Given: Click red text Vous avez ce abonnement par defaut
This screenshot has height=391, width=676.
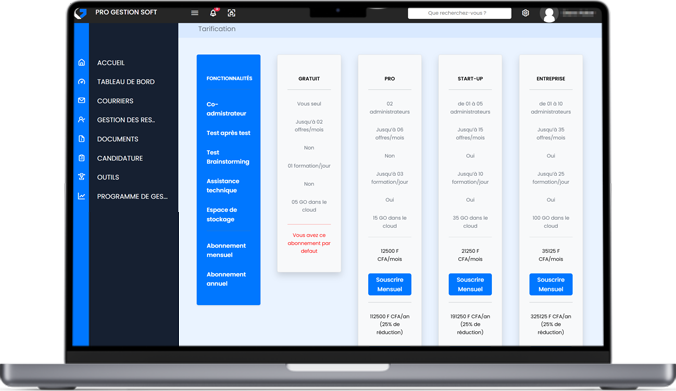Looking at the screenshot, I should tap(309, 243).
